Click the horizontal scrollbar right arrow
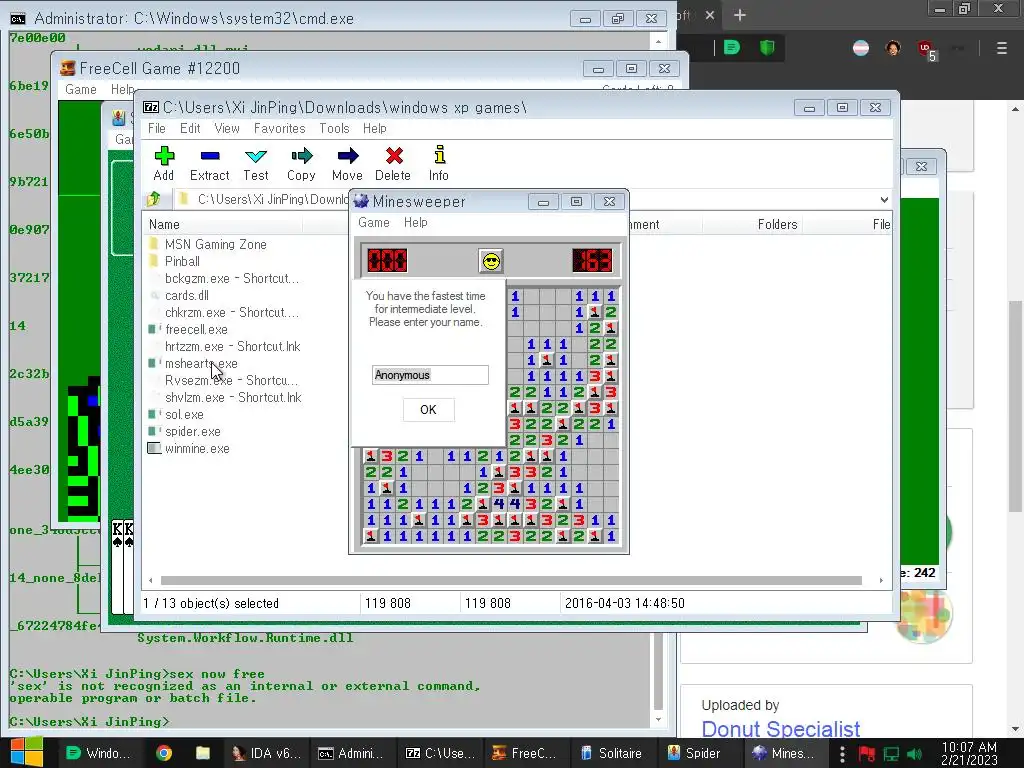Image resolution: width=1024 pixels, height=768 pixels. point(881,580)
